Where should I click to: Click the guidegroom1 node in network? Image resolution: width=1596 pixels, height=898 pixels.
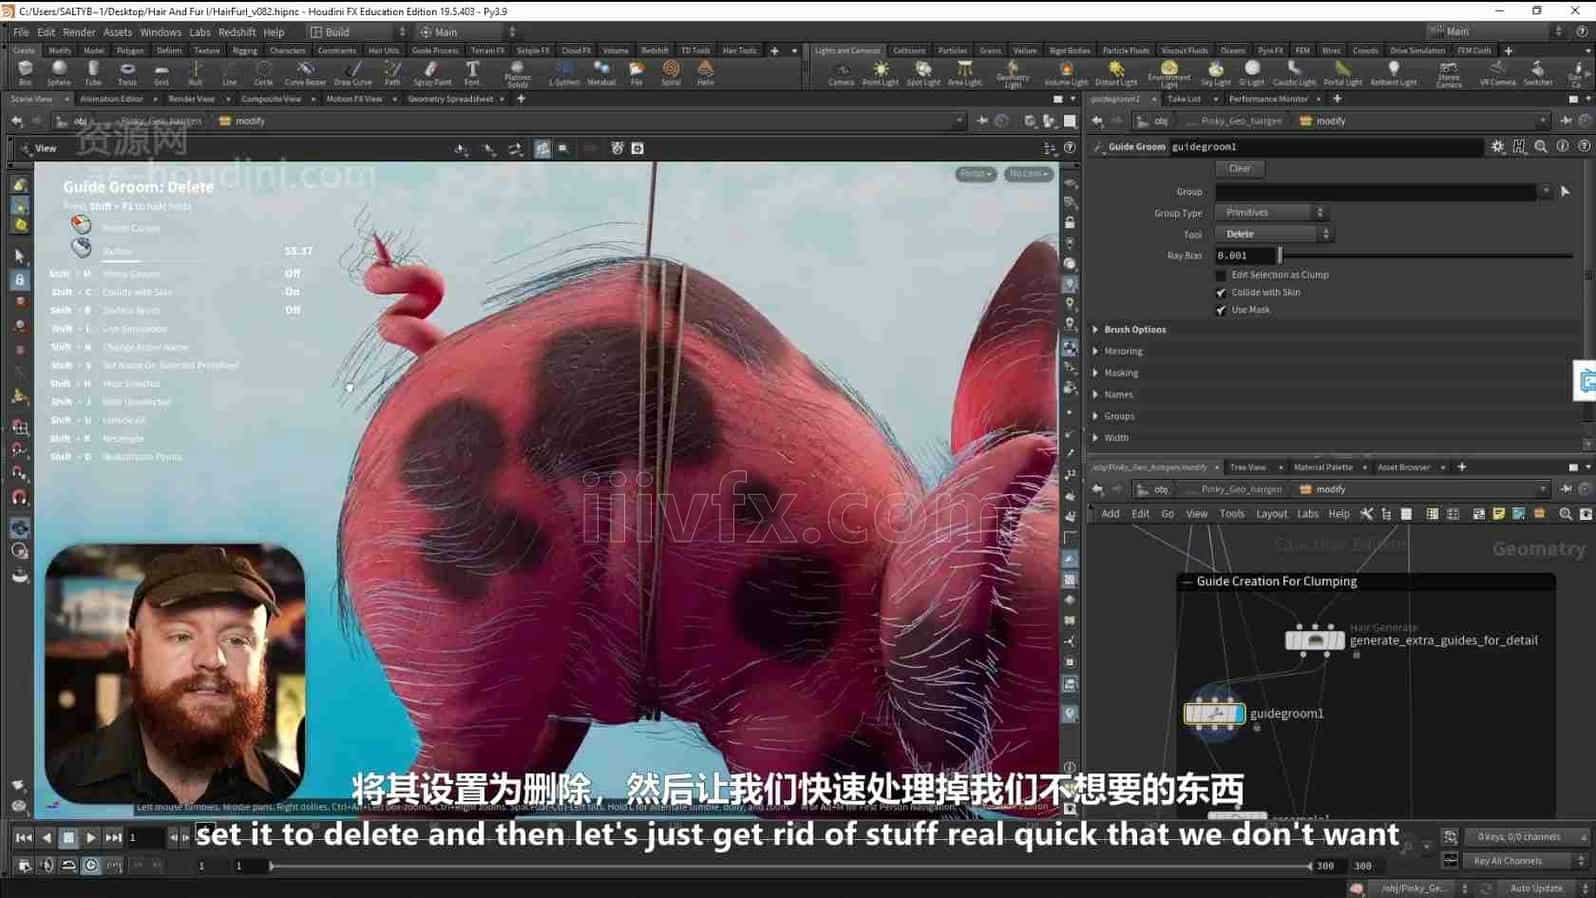(1214, 714)
